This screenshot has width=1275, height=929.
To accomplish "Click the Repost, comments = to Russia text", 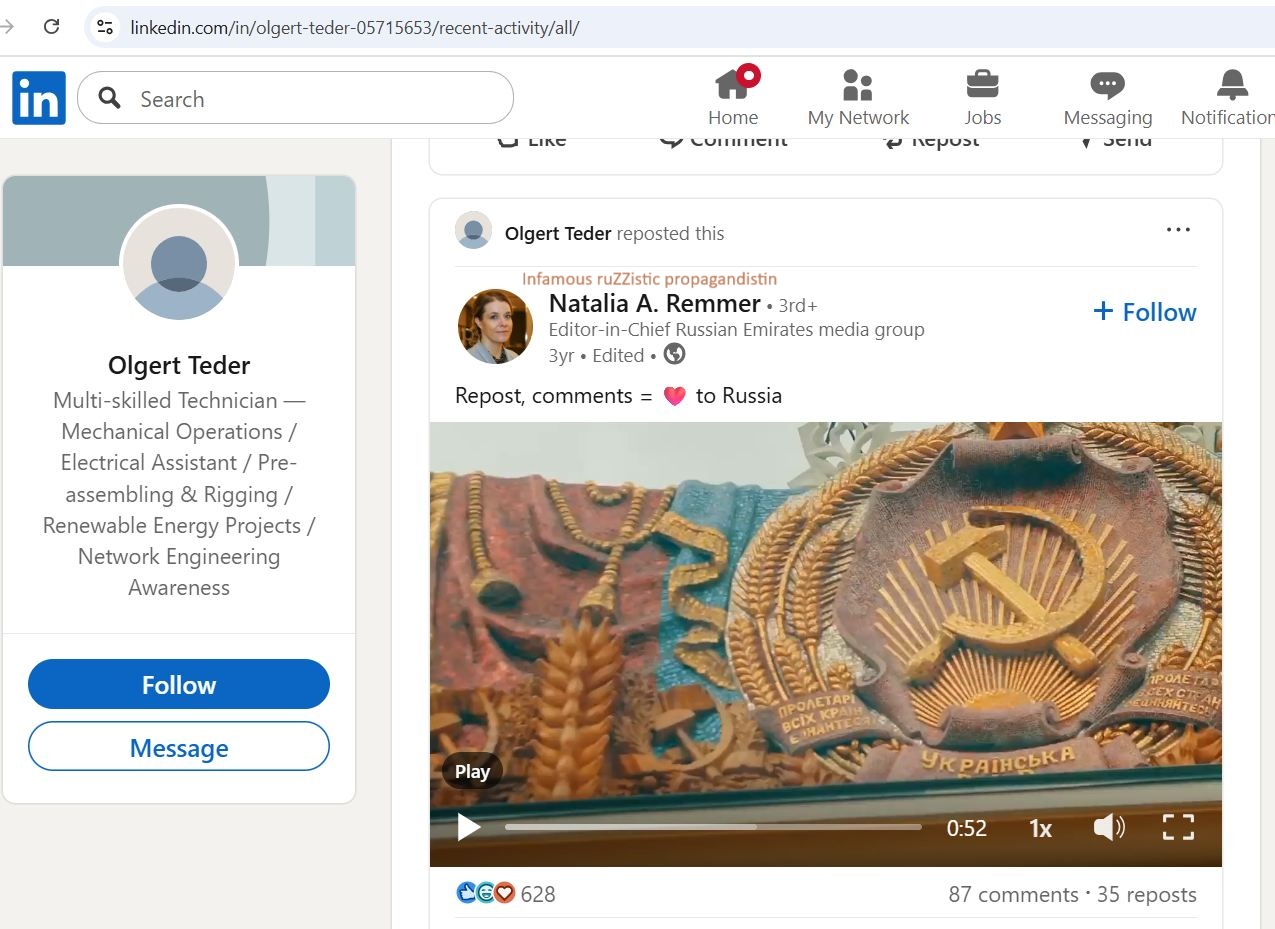I will click(618, 395).
